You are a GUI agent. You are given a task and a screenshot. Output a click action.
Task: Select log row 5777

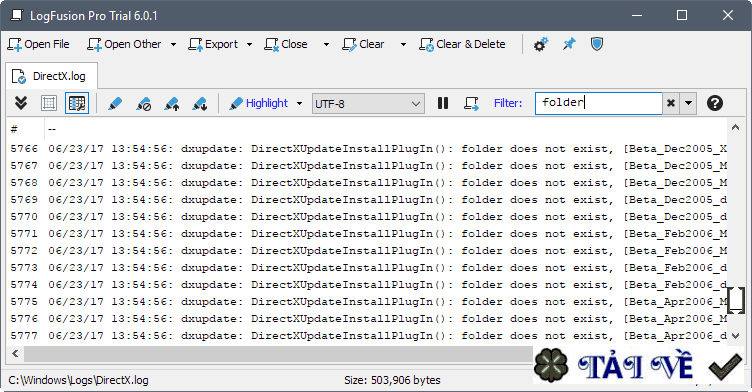pos(368,336)
